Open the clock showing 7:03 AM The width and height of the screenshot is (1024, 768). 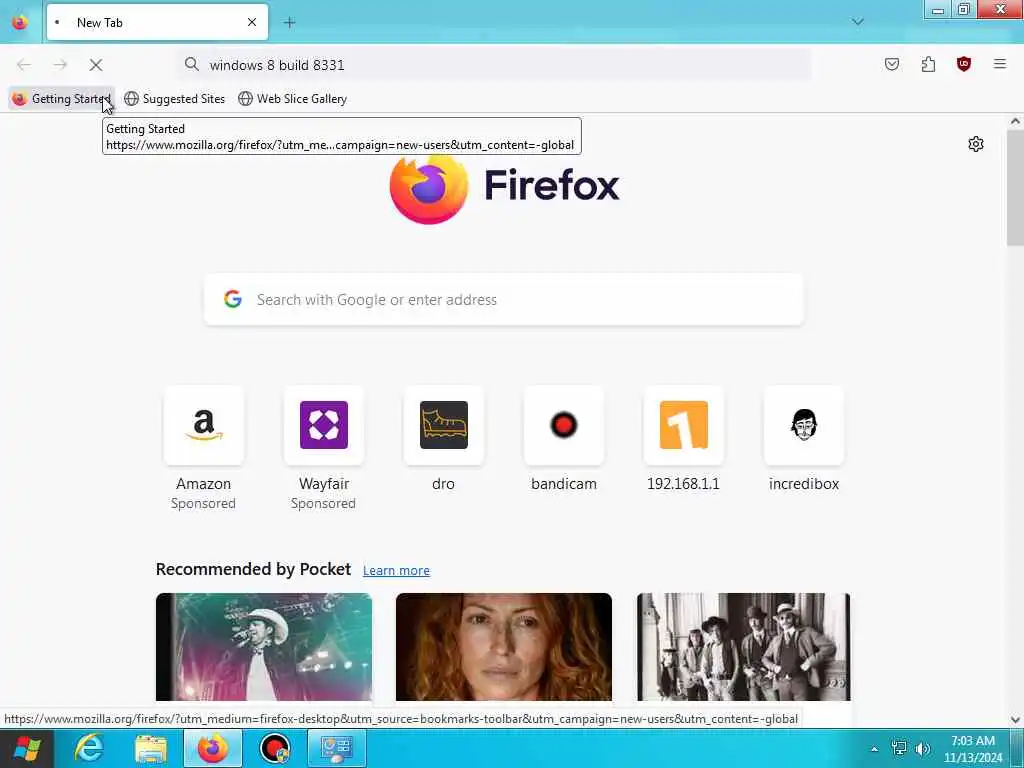973,749
